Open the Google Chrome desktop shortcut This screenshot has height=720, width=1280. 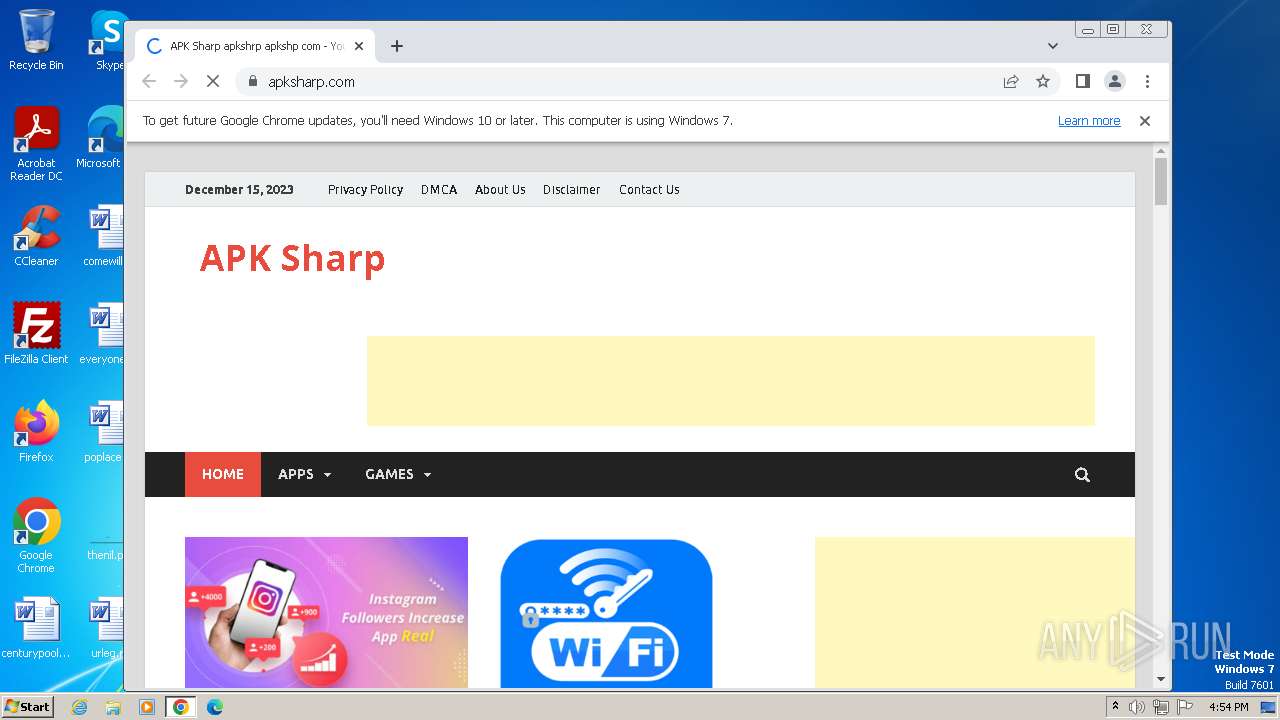(36, 536)
